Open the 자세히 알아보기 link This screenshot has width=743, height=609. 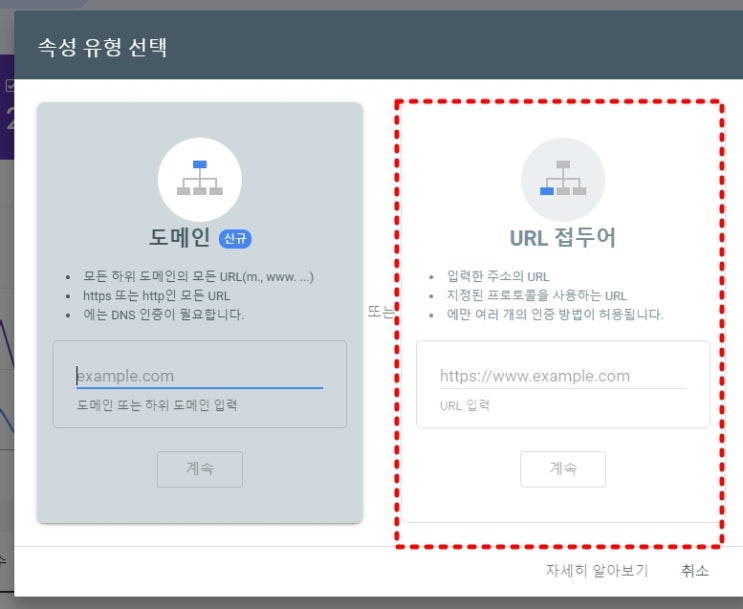tap(597, 570)
